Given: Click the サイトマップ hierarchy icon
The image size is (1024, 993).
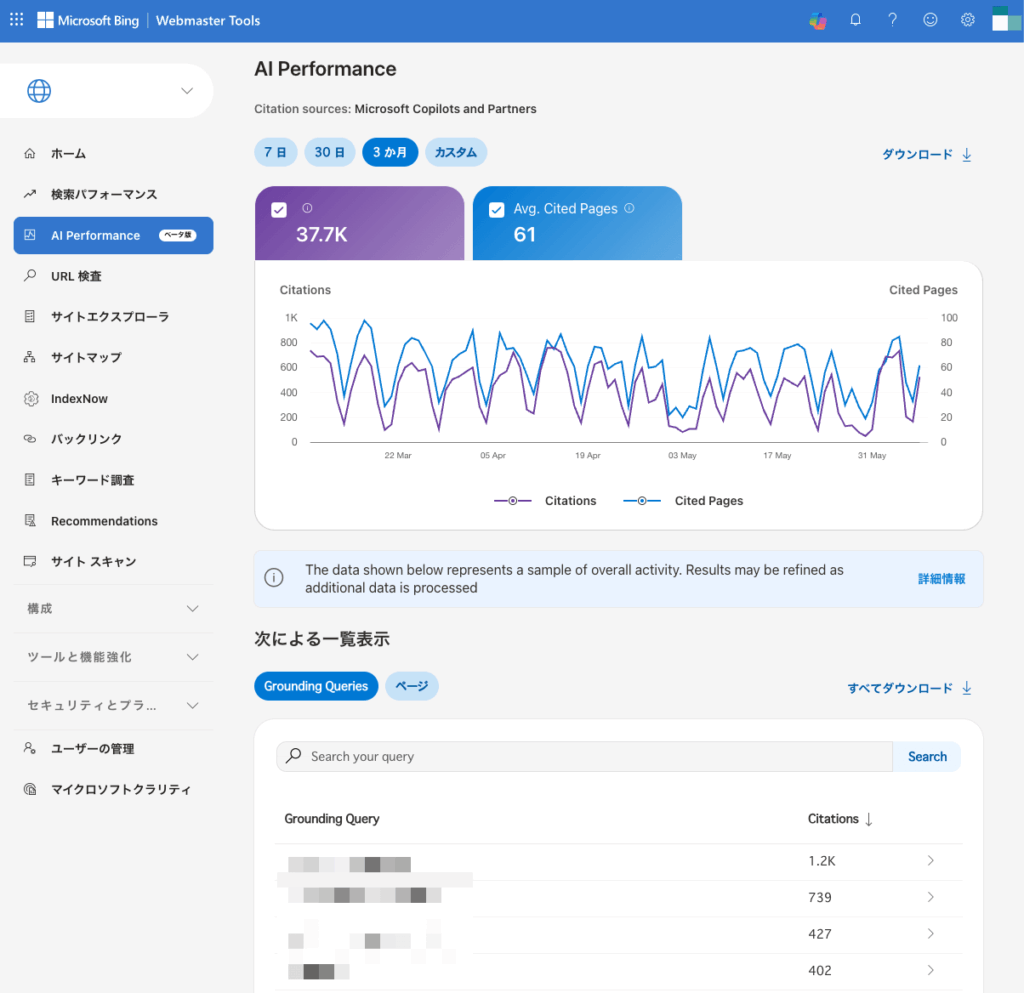Looking at the screenshot, I should click(x=30, y=357).
